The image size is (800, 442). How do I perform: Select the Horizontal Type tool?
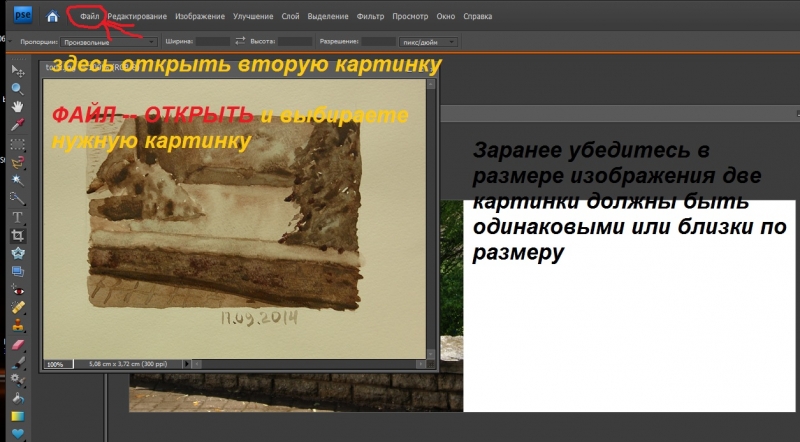click(17, 216)
